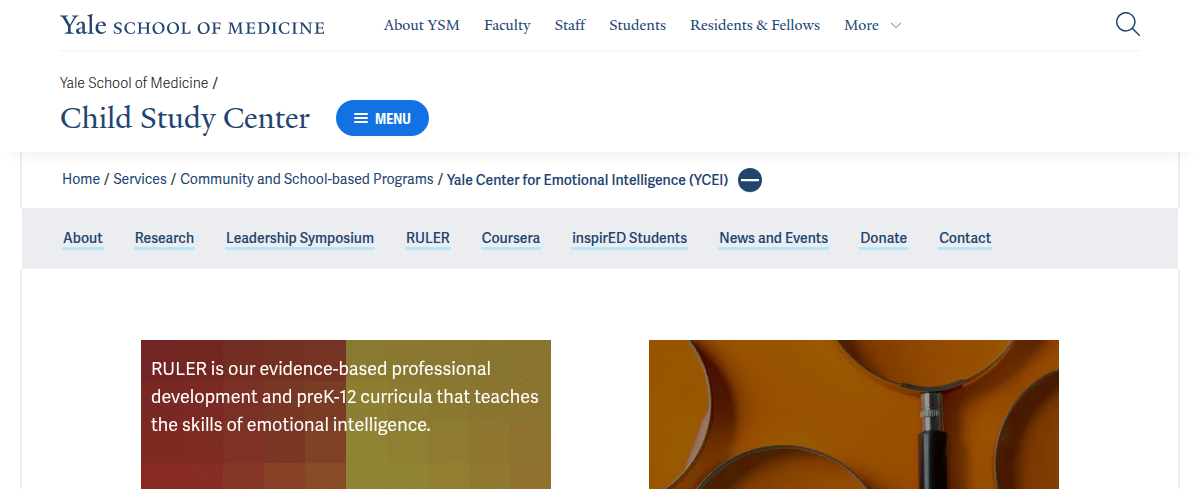Go to Services breadcrumb
The height and width of the screenshot is (489, 1200).
[140, 179]
